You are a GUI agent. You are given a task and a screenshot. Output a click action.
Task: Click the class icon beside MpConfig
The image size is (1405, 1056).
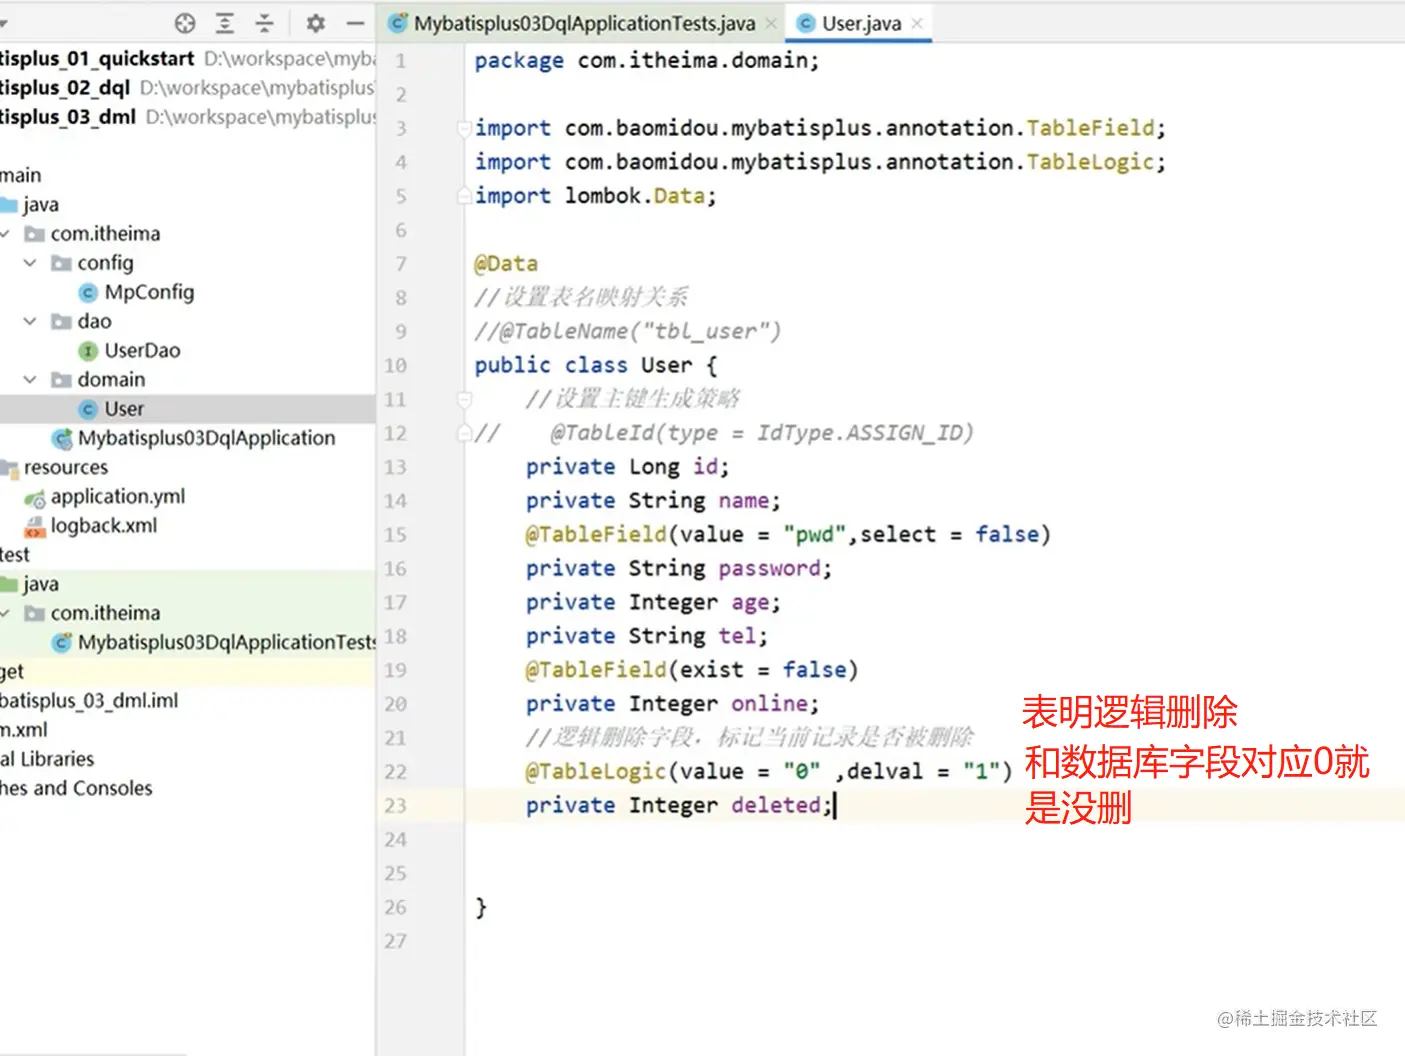click(x=88, y=293)
